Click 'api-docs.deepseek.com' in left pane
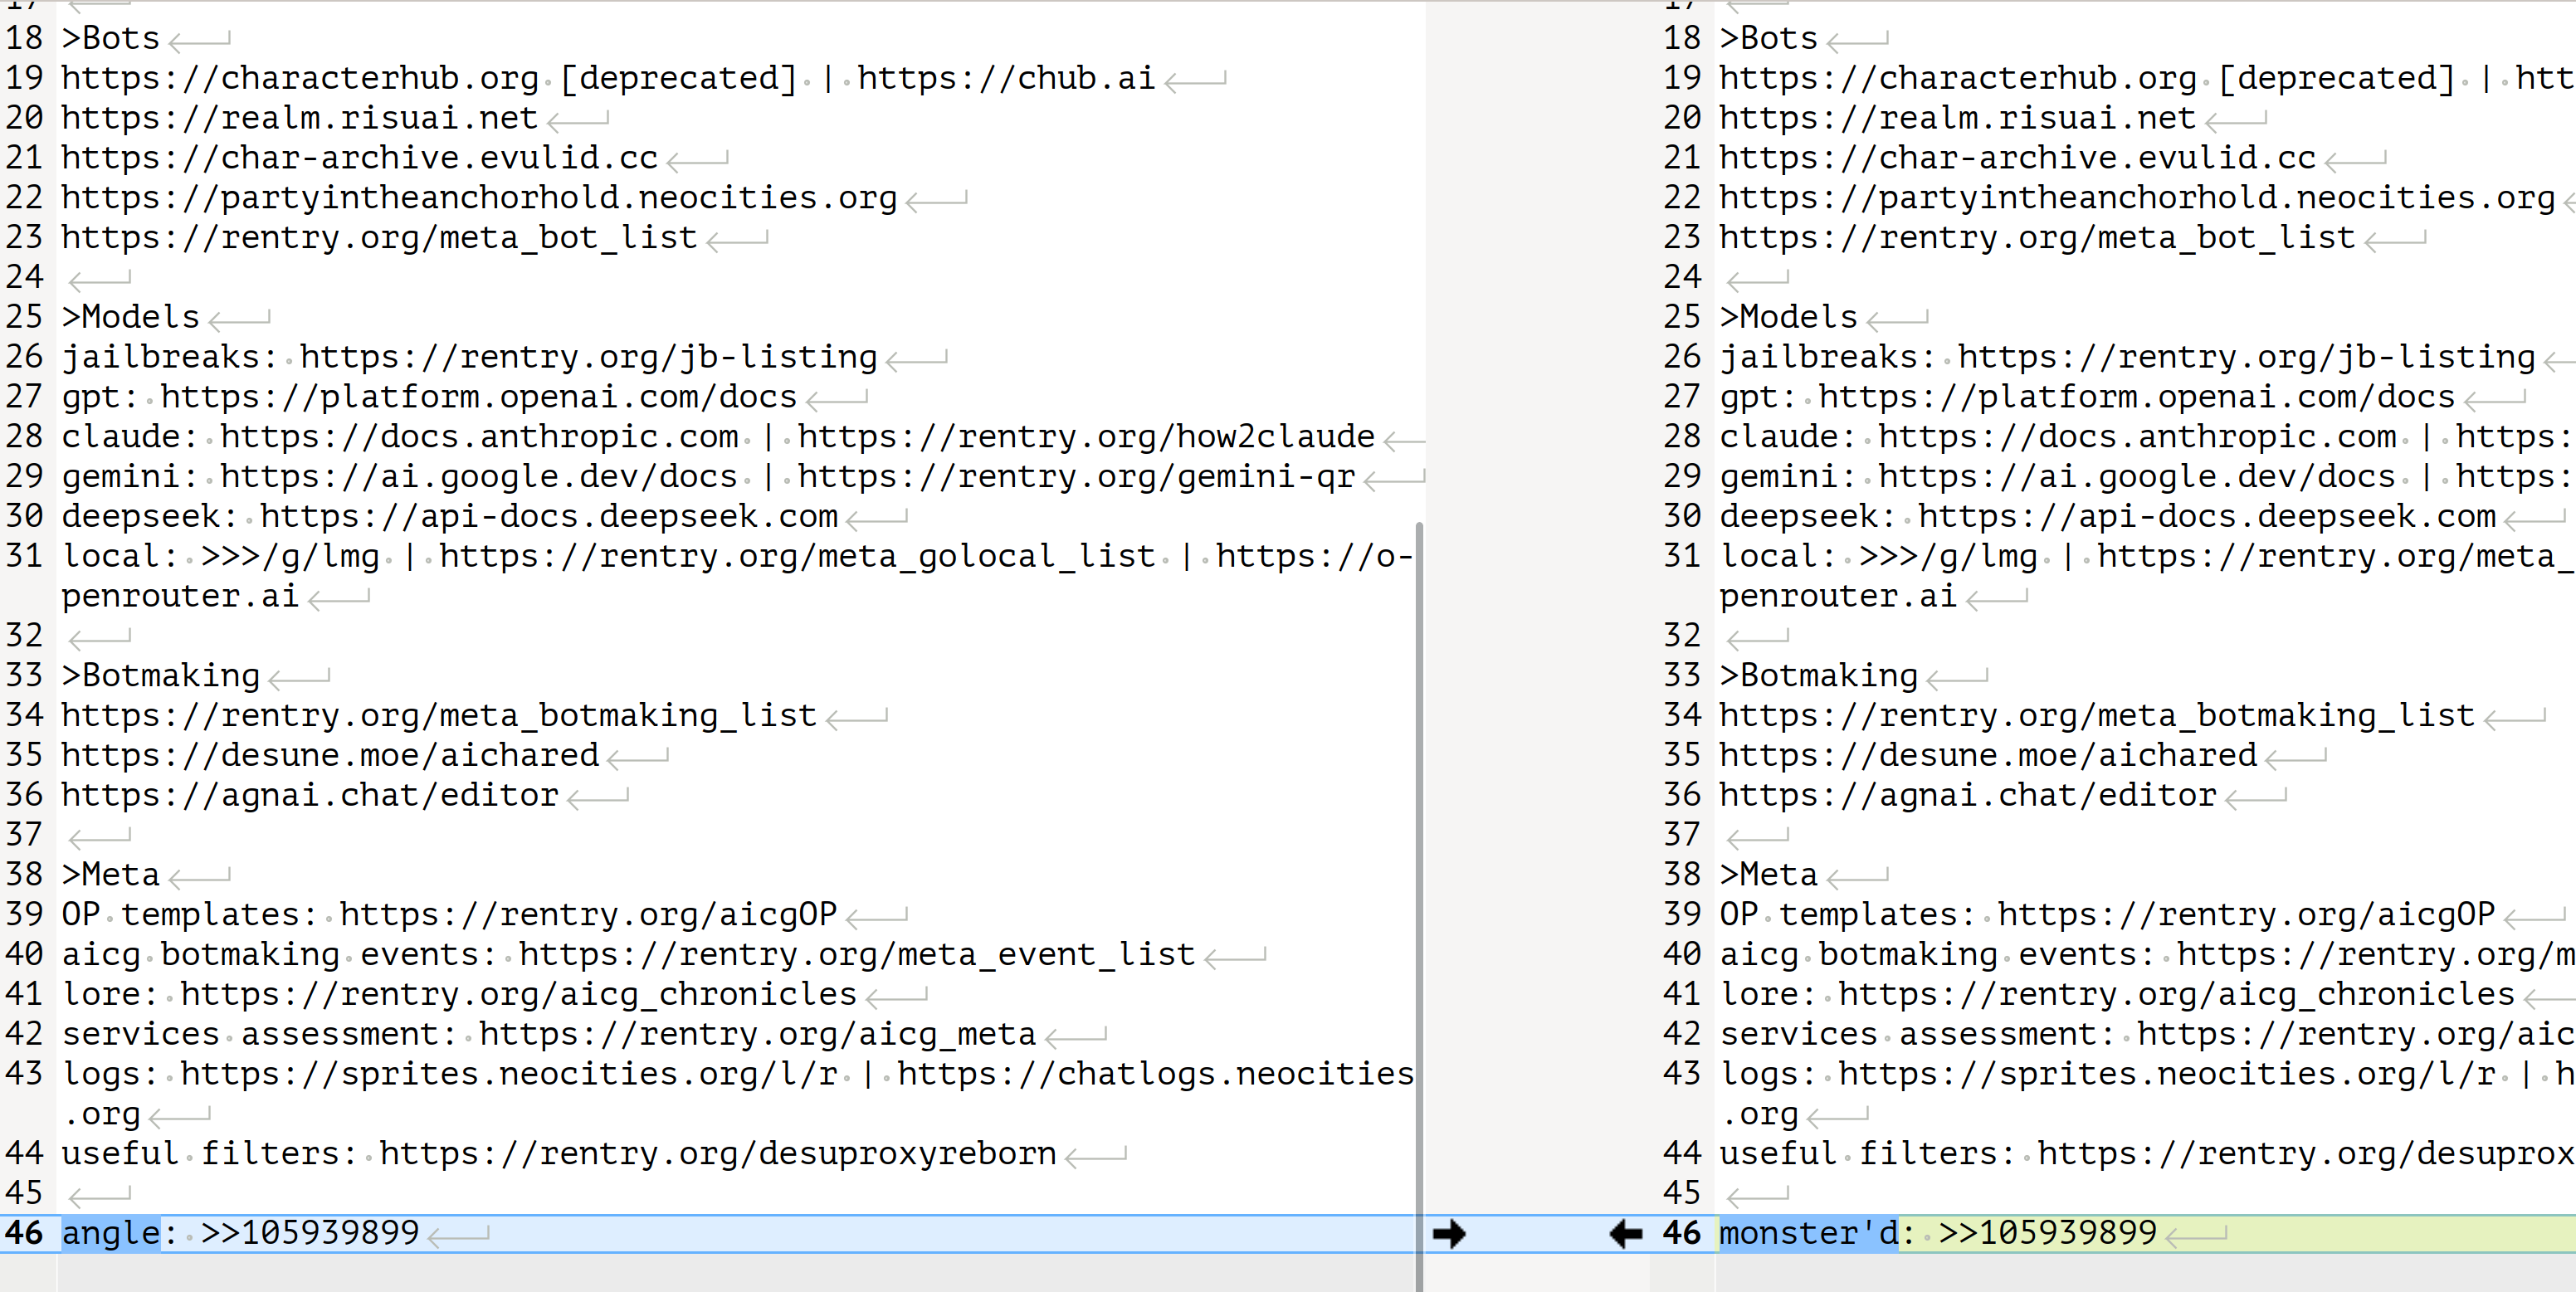Image resolution: width=2576 pixels, height=1292 pixels. [x=629, y=517]
